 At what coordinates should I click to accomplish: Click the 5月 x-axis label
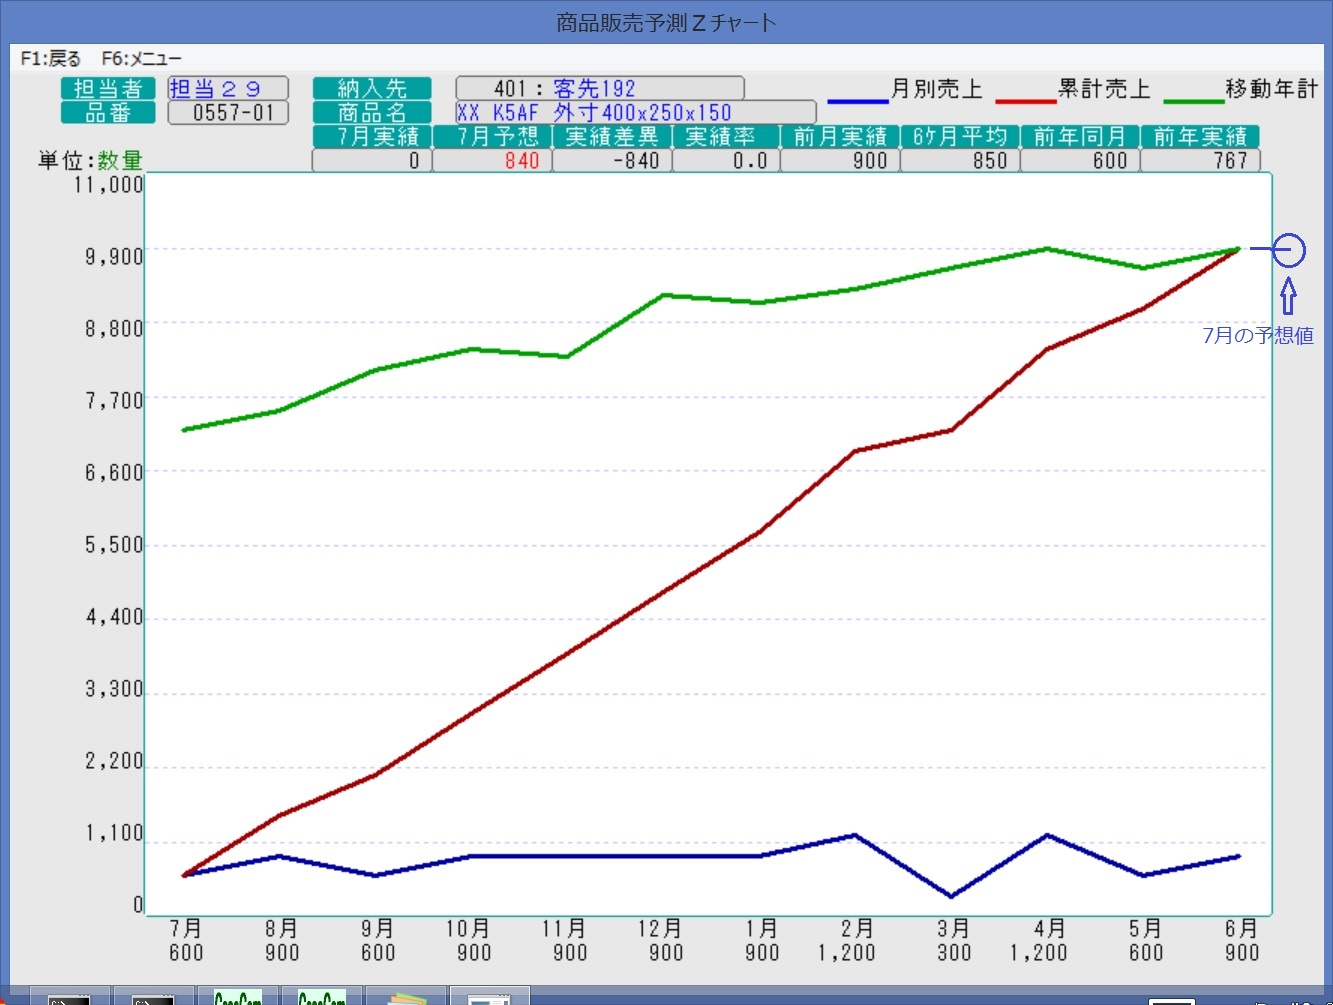[x=1146, y=929]
